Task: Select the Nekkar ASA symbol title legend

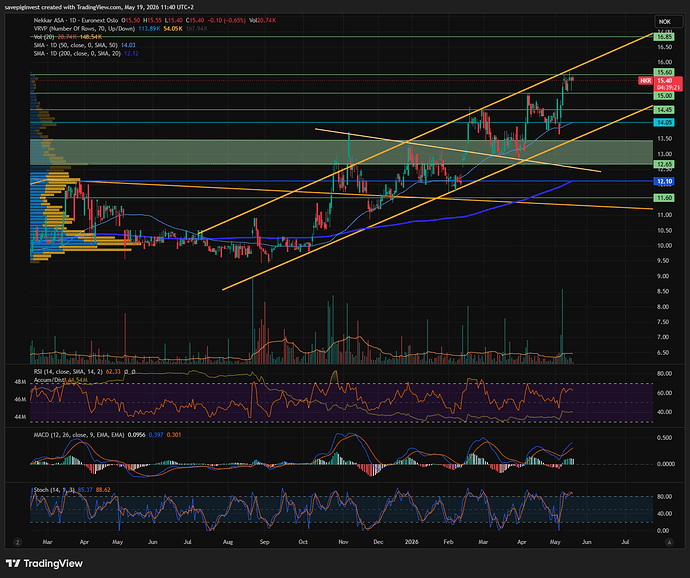Action: coord(76,20)
